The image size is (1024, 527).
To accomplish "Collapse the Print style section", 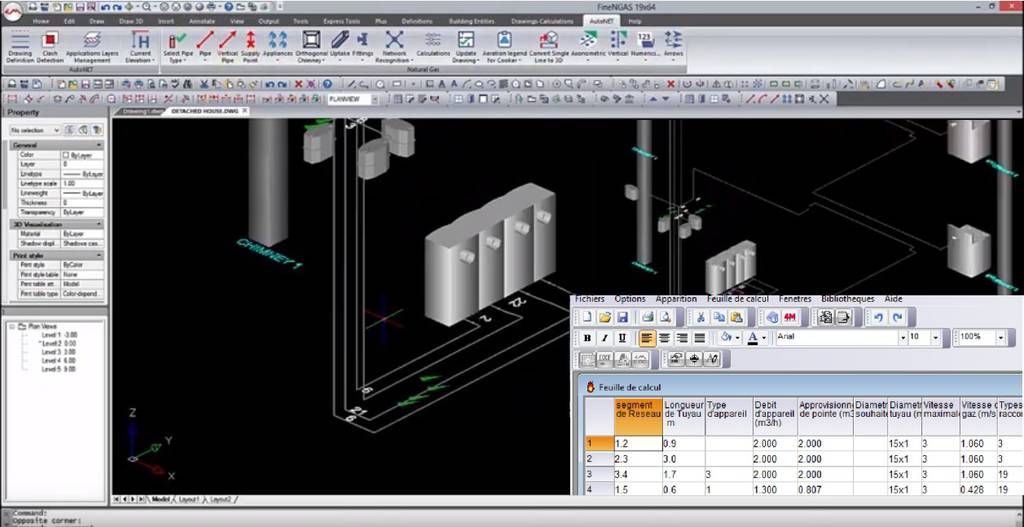I will point(99,255).
